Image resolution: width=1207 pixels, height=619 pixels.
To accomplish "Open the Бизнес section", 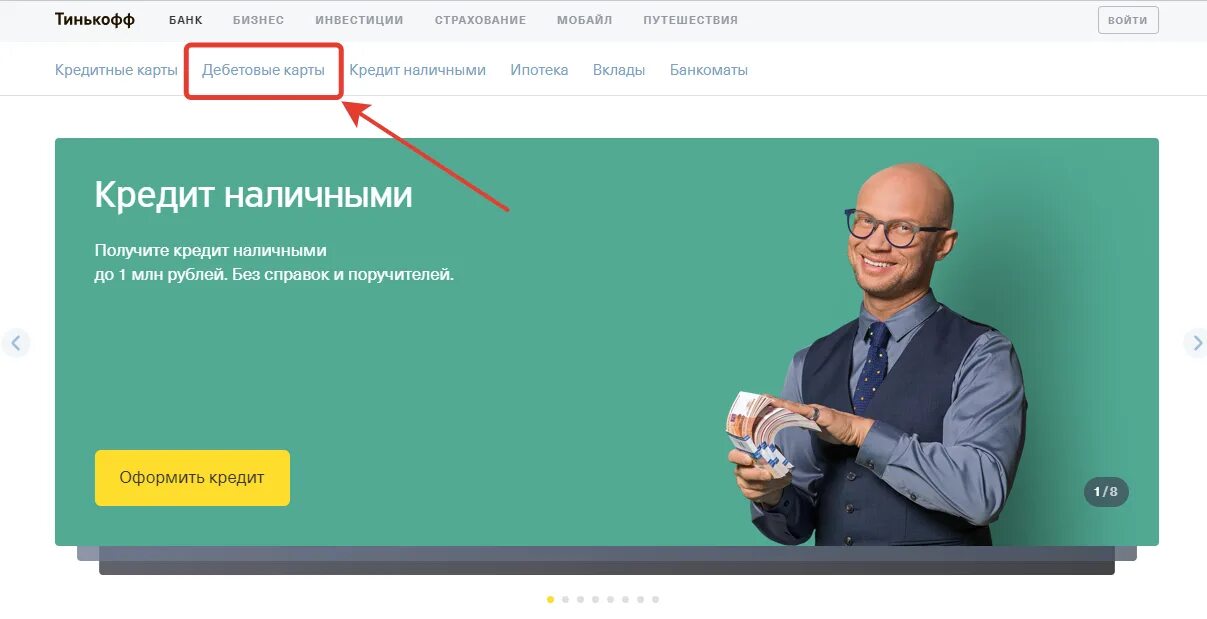I will tap(258, 20).
